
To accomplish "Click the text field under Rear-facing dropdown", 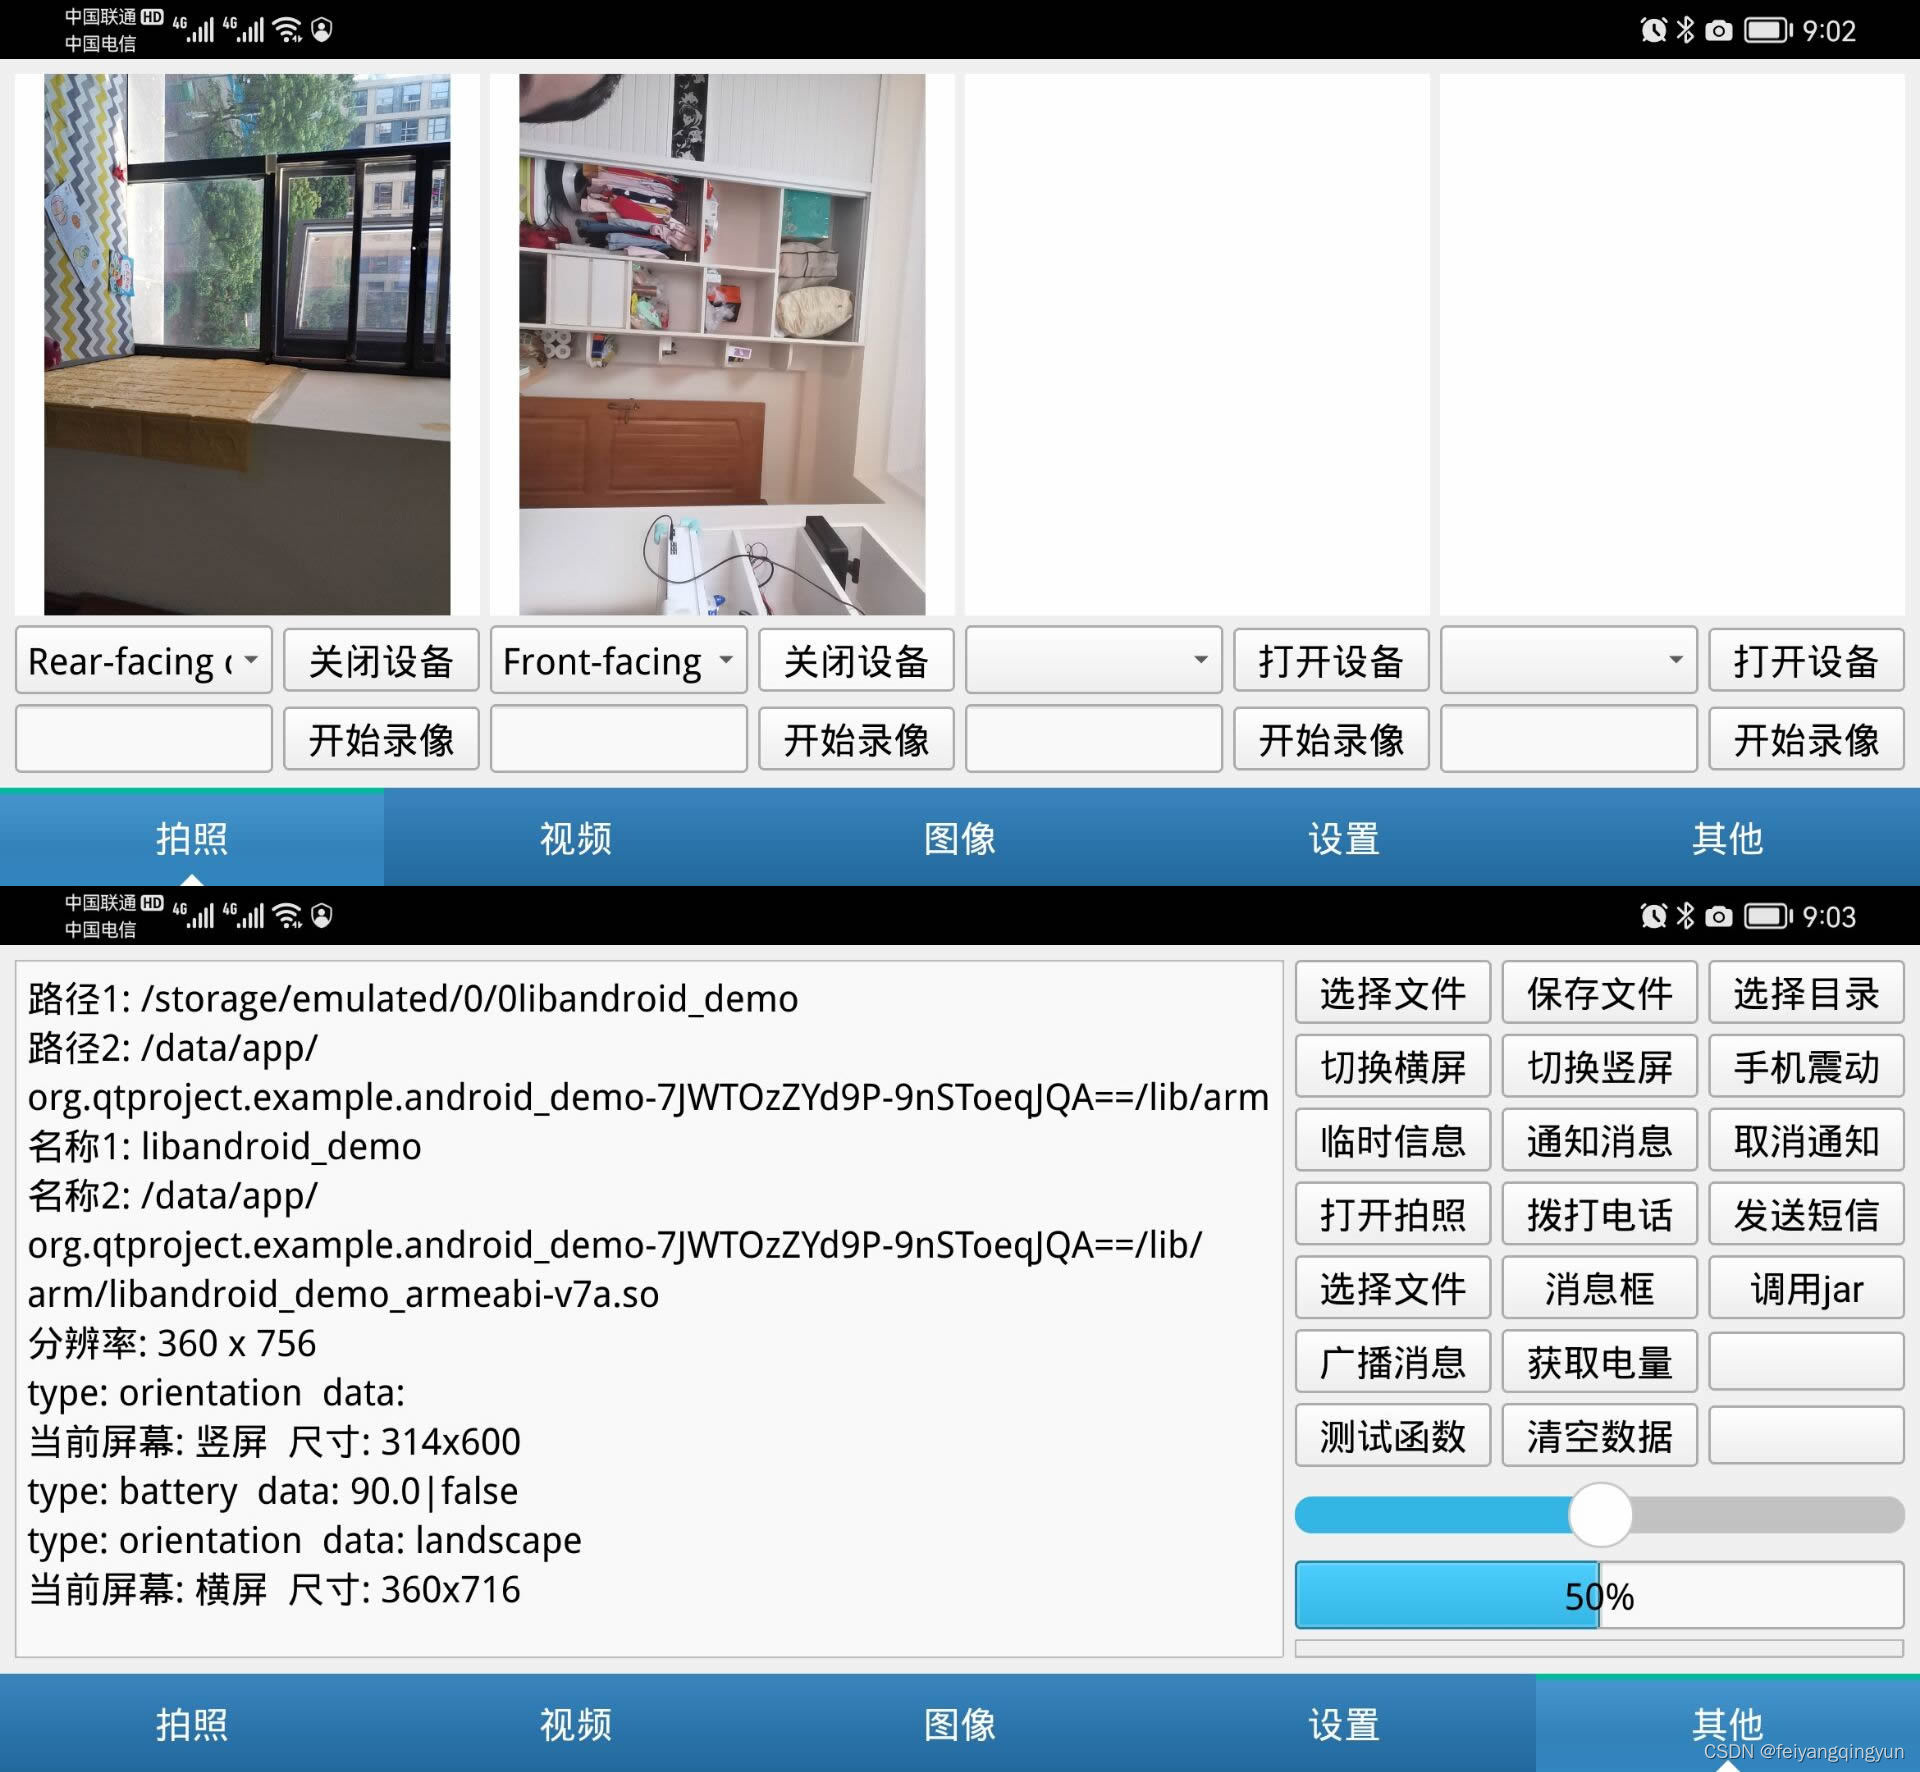I will [x=144, y=740].
